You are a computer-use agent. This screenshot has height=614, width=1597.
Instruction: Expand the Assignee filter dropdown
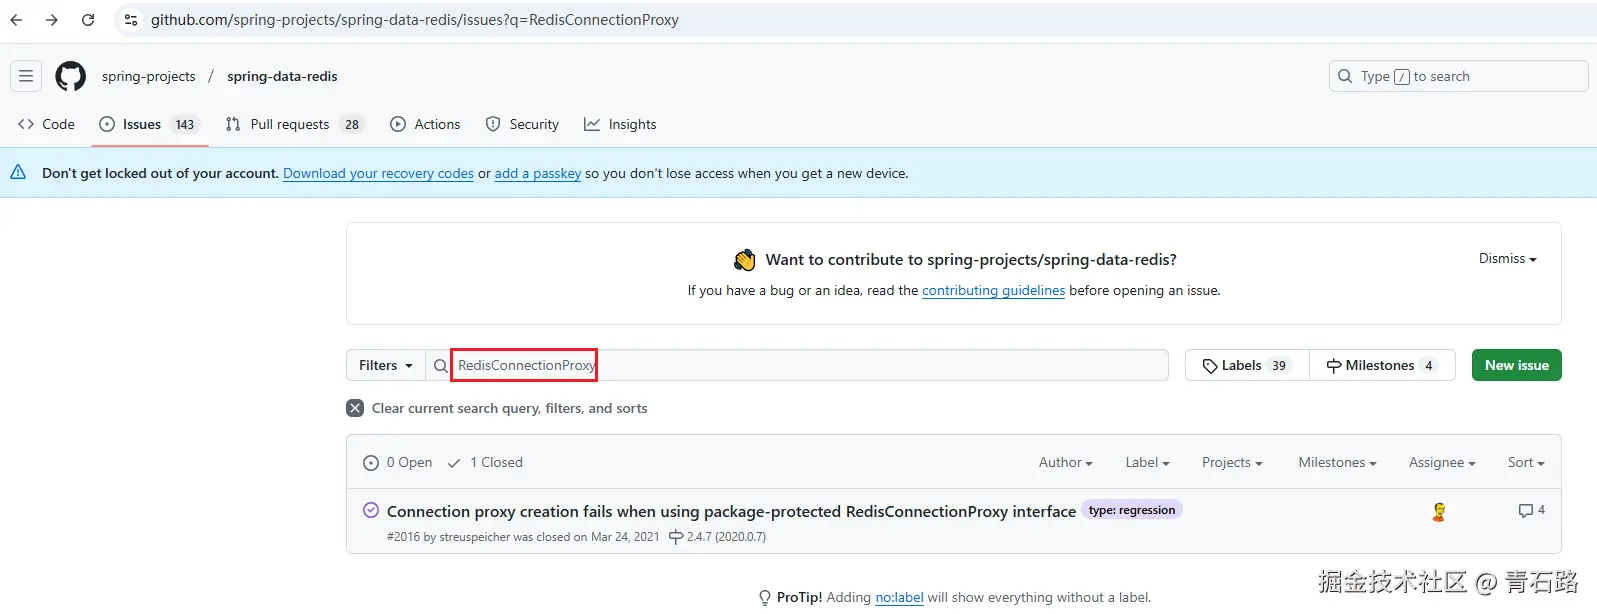1442,462
